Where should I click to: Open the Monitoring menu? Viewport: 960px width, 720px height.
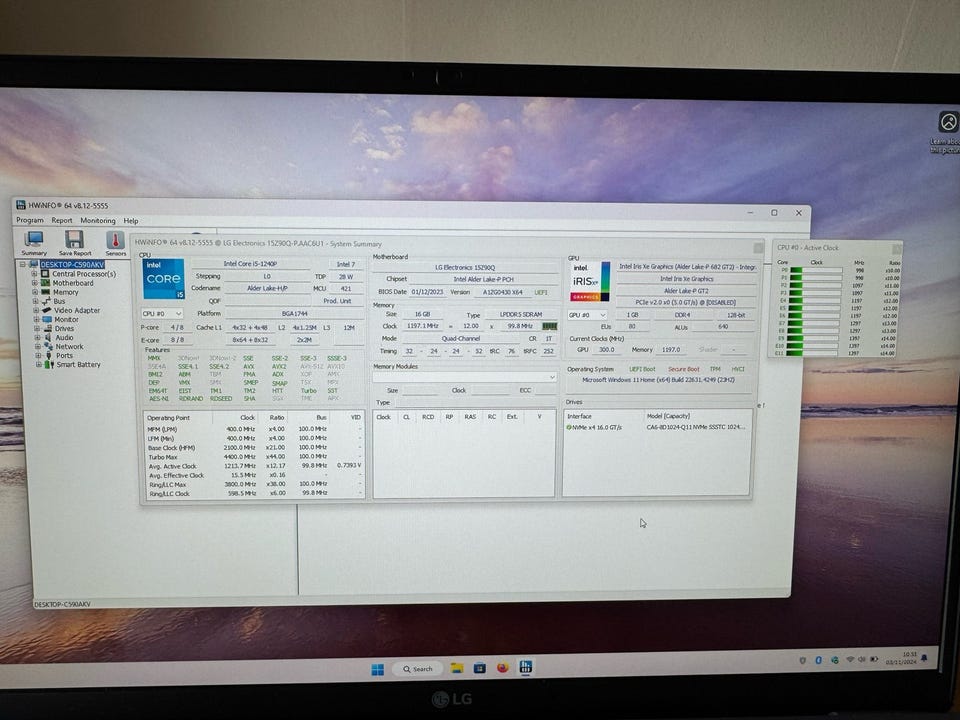[97, 221]
